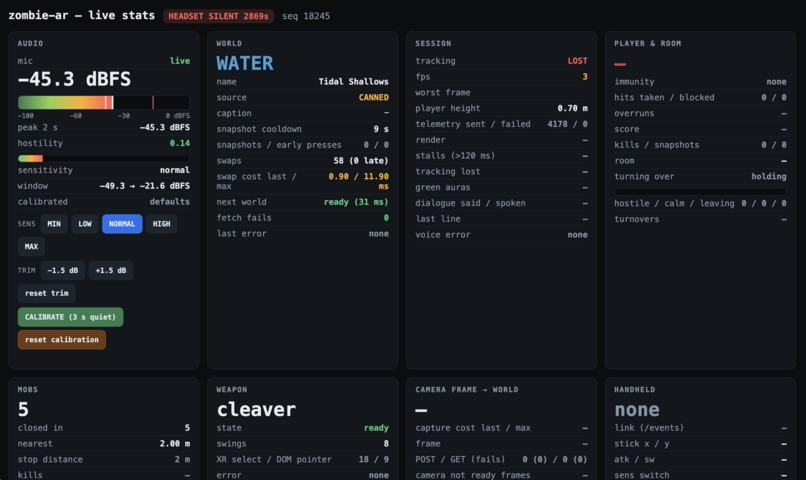Click stop distance 2 m value

pos(182,459)
